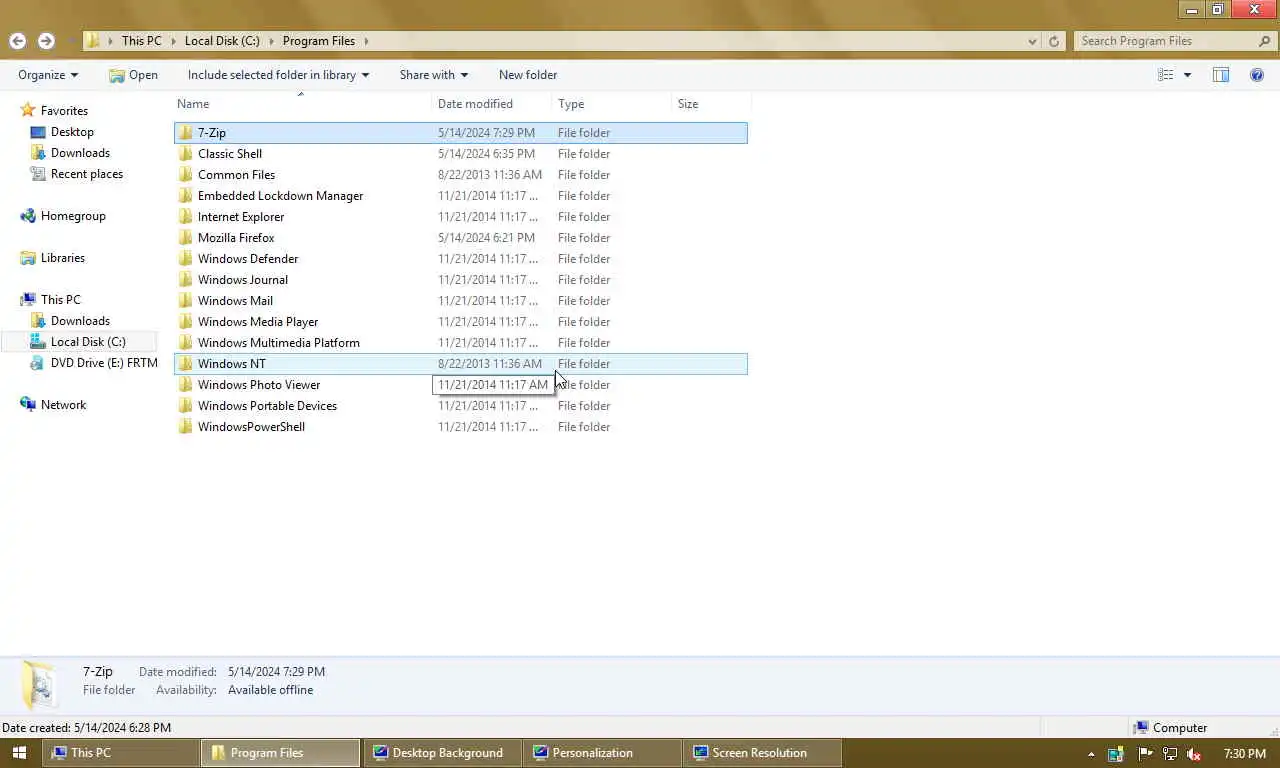Click the New folder button
Image resolution: width=1280 pixels, height=768 pixels.
pos(528,75)
